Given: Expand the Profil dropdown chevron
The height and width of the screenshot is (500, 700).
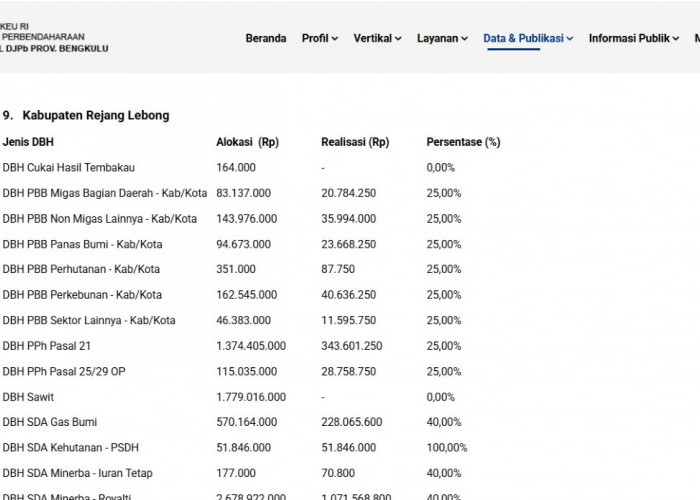Looking at the screenshot, I should (x=335, y=39).
